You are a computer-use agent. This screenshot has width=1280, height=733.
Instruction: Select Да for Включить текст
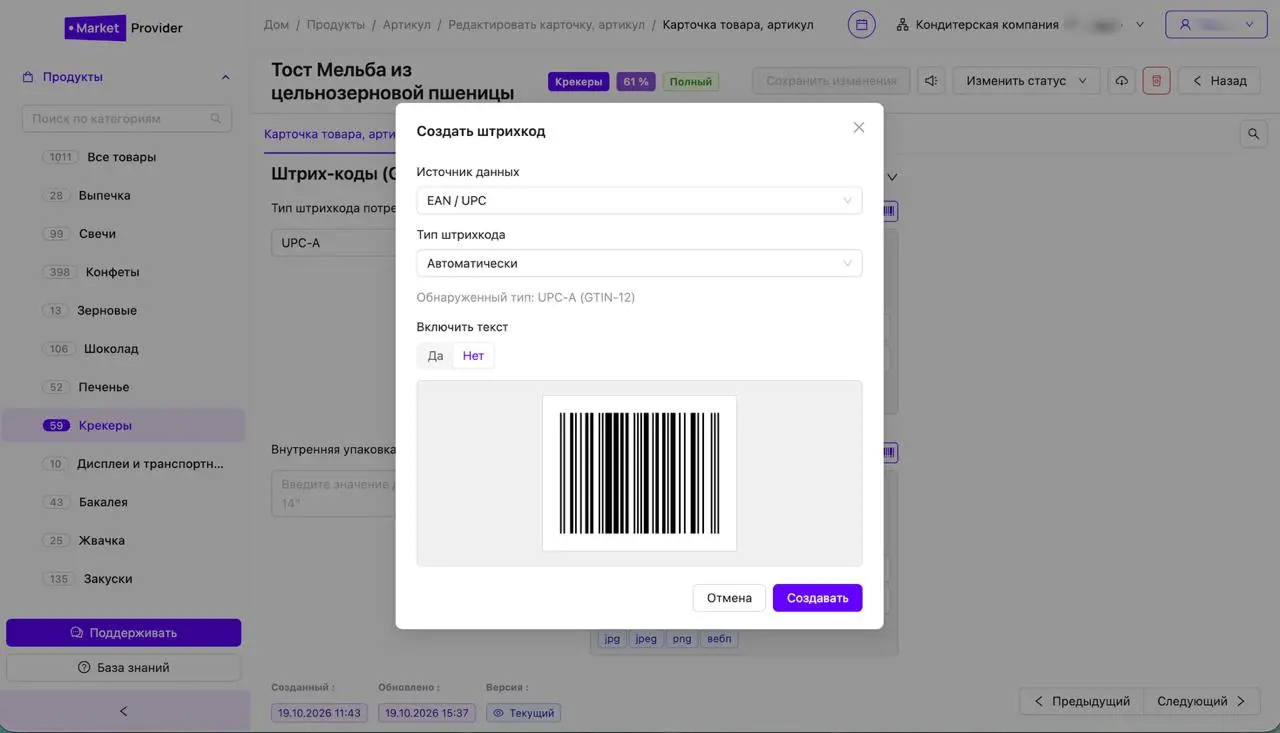435,356
